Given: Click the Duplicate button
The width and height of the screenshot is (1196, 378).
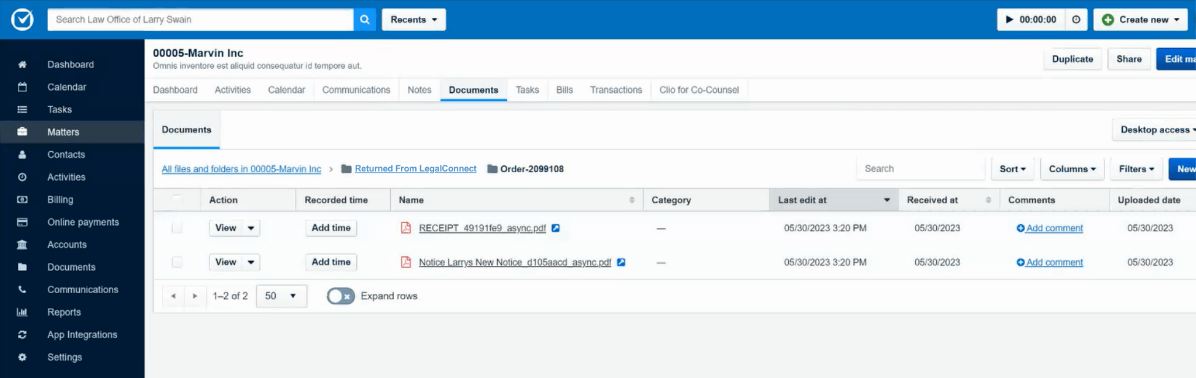Looking at the screenshot, I should [1072, 59].
